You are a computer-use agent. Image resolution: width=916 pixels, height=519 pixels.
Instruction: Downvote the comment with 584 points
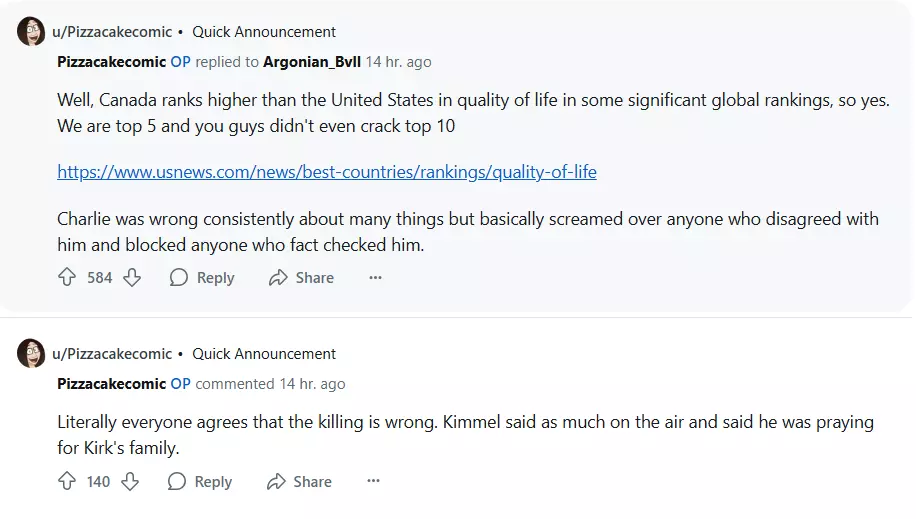pyautogui.click(x=132, y=278)
